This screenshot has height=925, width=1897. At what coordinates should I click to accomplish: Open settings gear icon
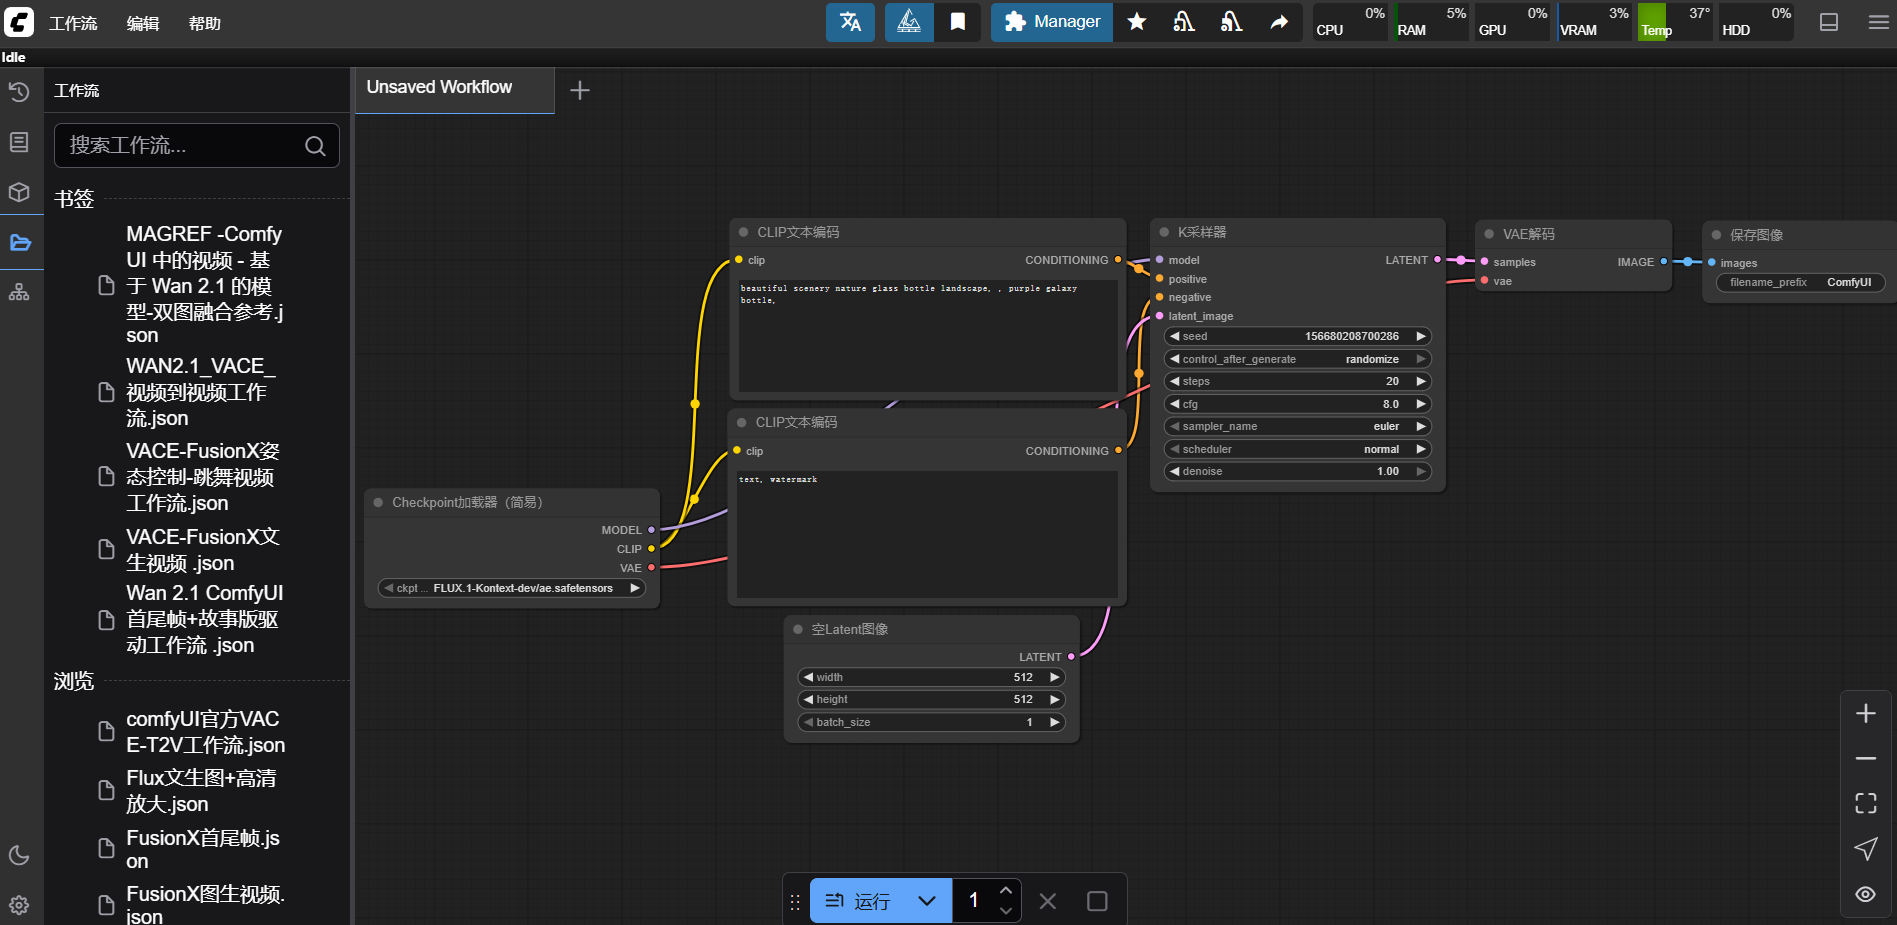coord(19,905)
